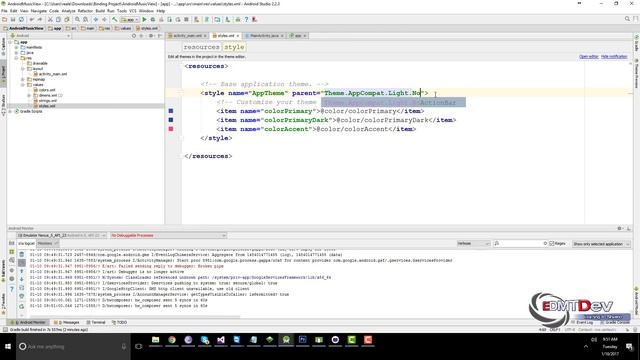
Task: Click the Save All toolbar icon
Action: pyautogui.click(x=13, y=20)
